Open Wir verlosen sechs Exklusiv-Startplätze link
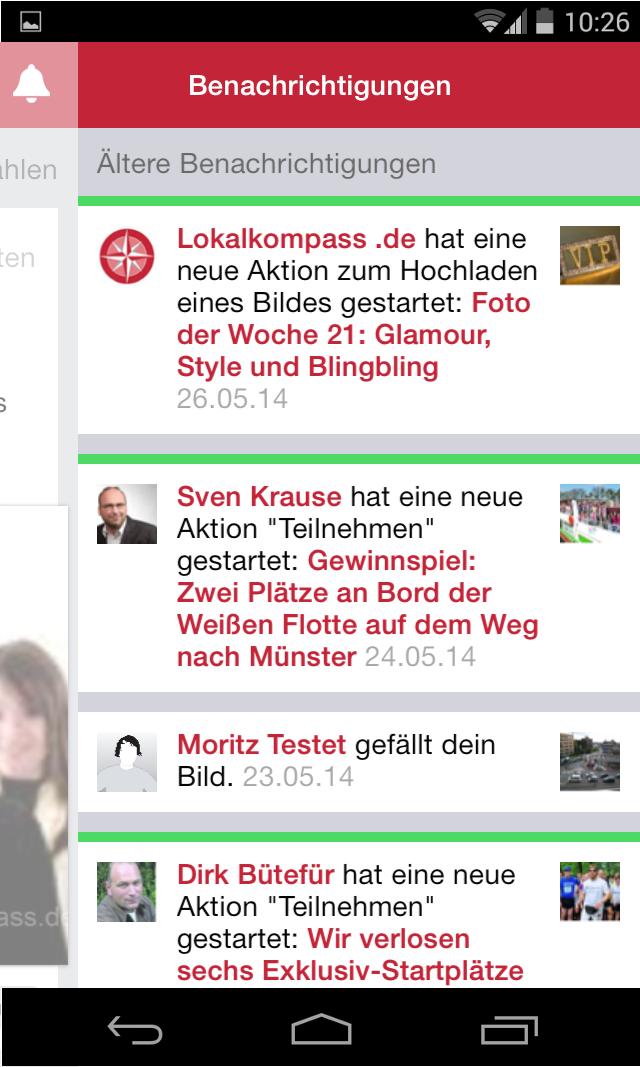The image size is (640, 1067). pos(350,955)
